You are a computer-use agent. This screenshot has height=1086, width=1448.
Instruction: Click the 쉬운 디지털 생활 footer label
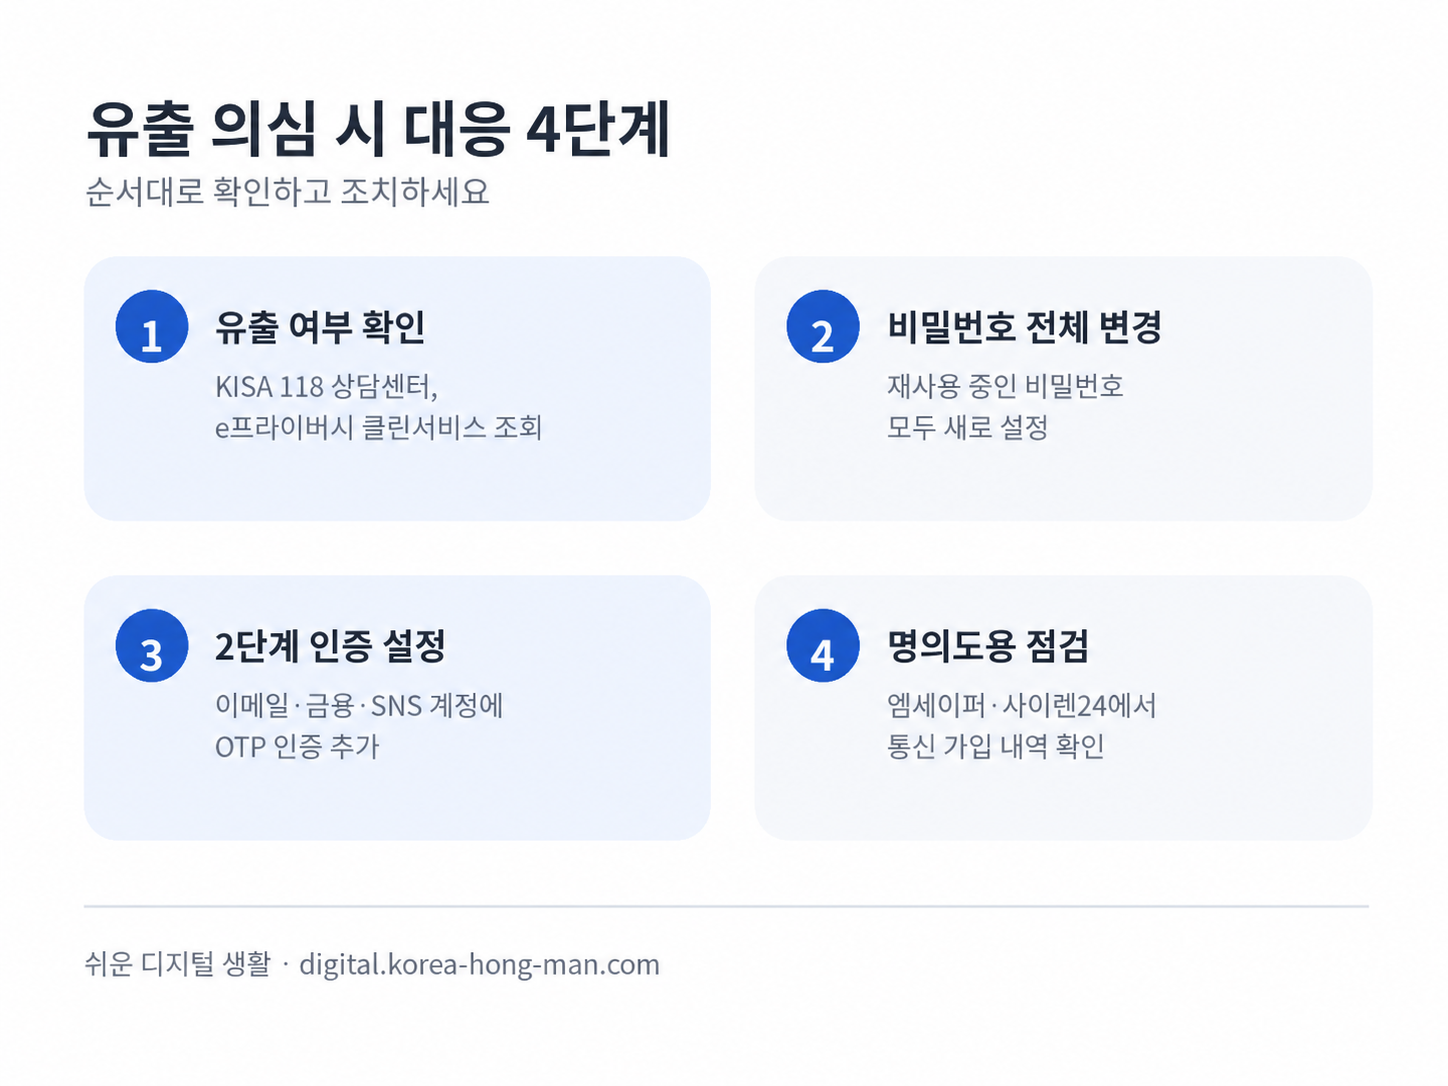[x=177, y=964]
